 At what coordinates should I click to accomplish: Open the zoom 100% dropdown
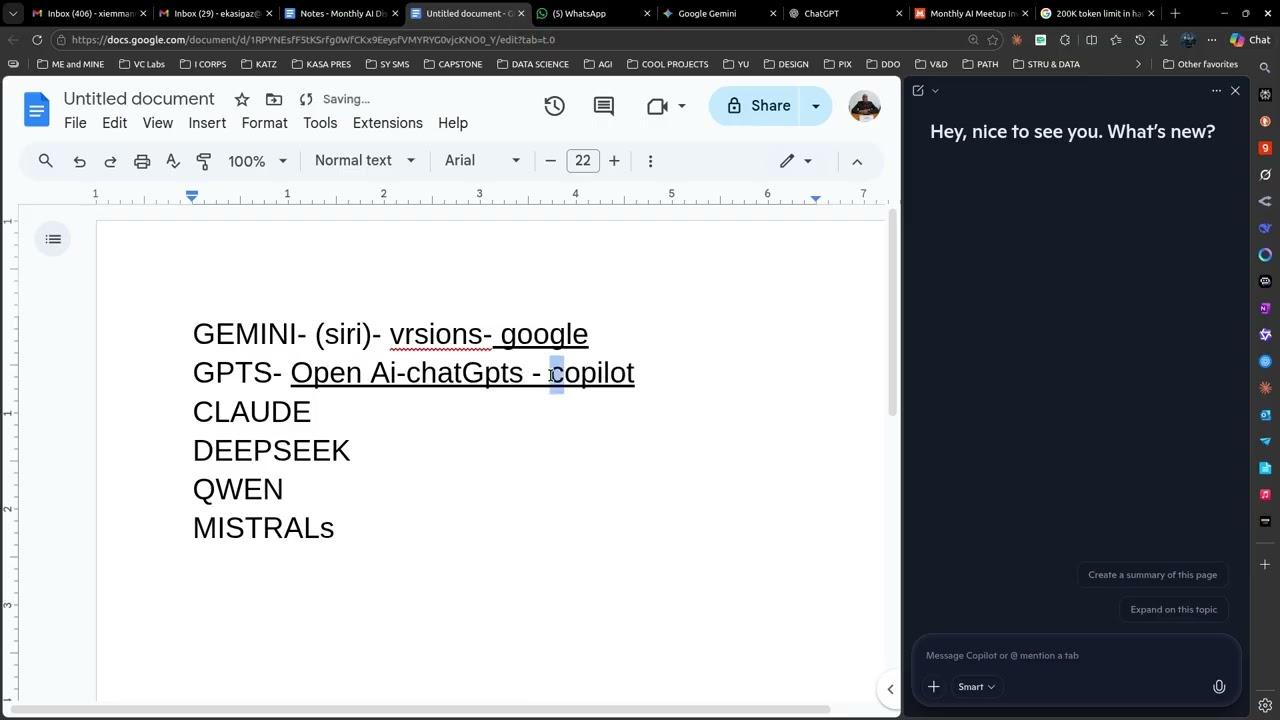coord(257,161)
